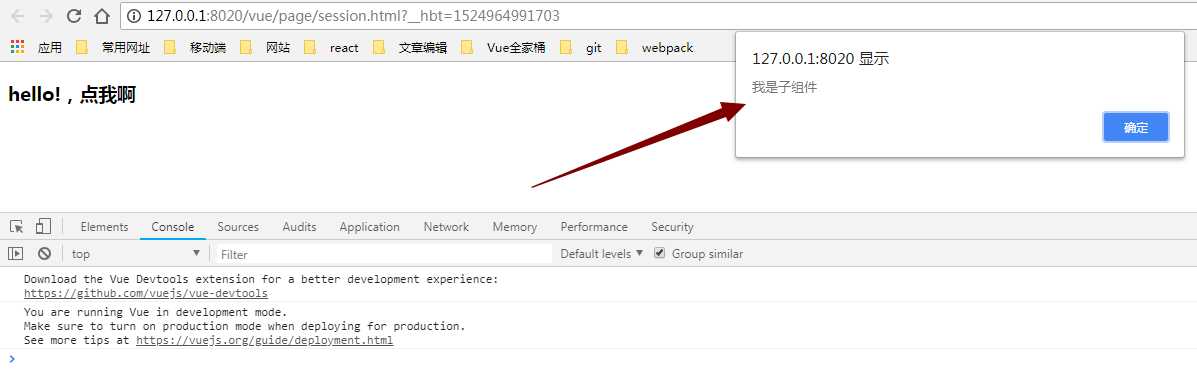
Task: Go to browser home page icon
Action: pyautogui.click(x=102, y=15)
